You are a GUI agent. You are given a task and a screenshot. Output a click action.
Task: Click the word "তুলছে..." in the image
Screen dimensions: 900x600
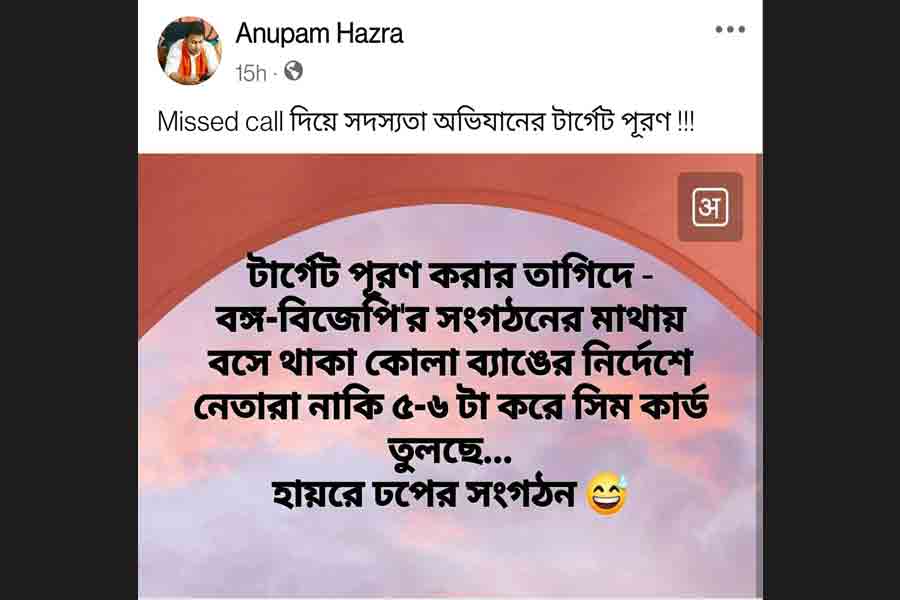(x=449, y=451)
